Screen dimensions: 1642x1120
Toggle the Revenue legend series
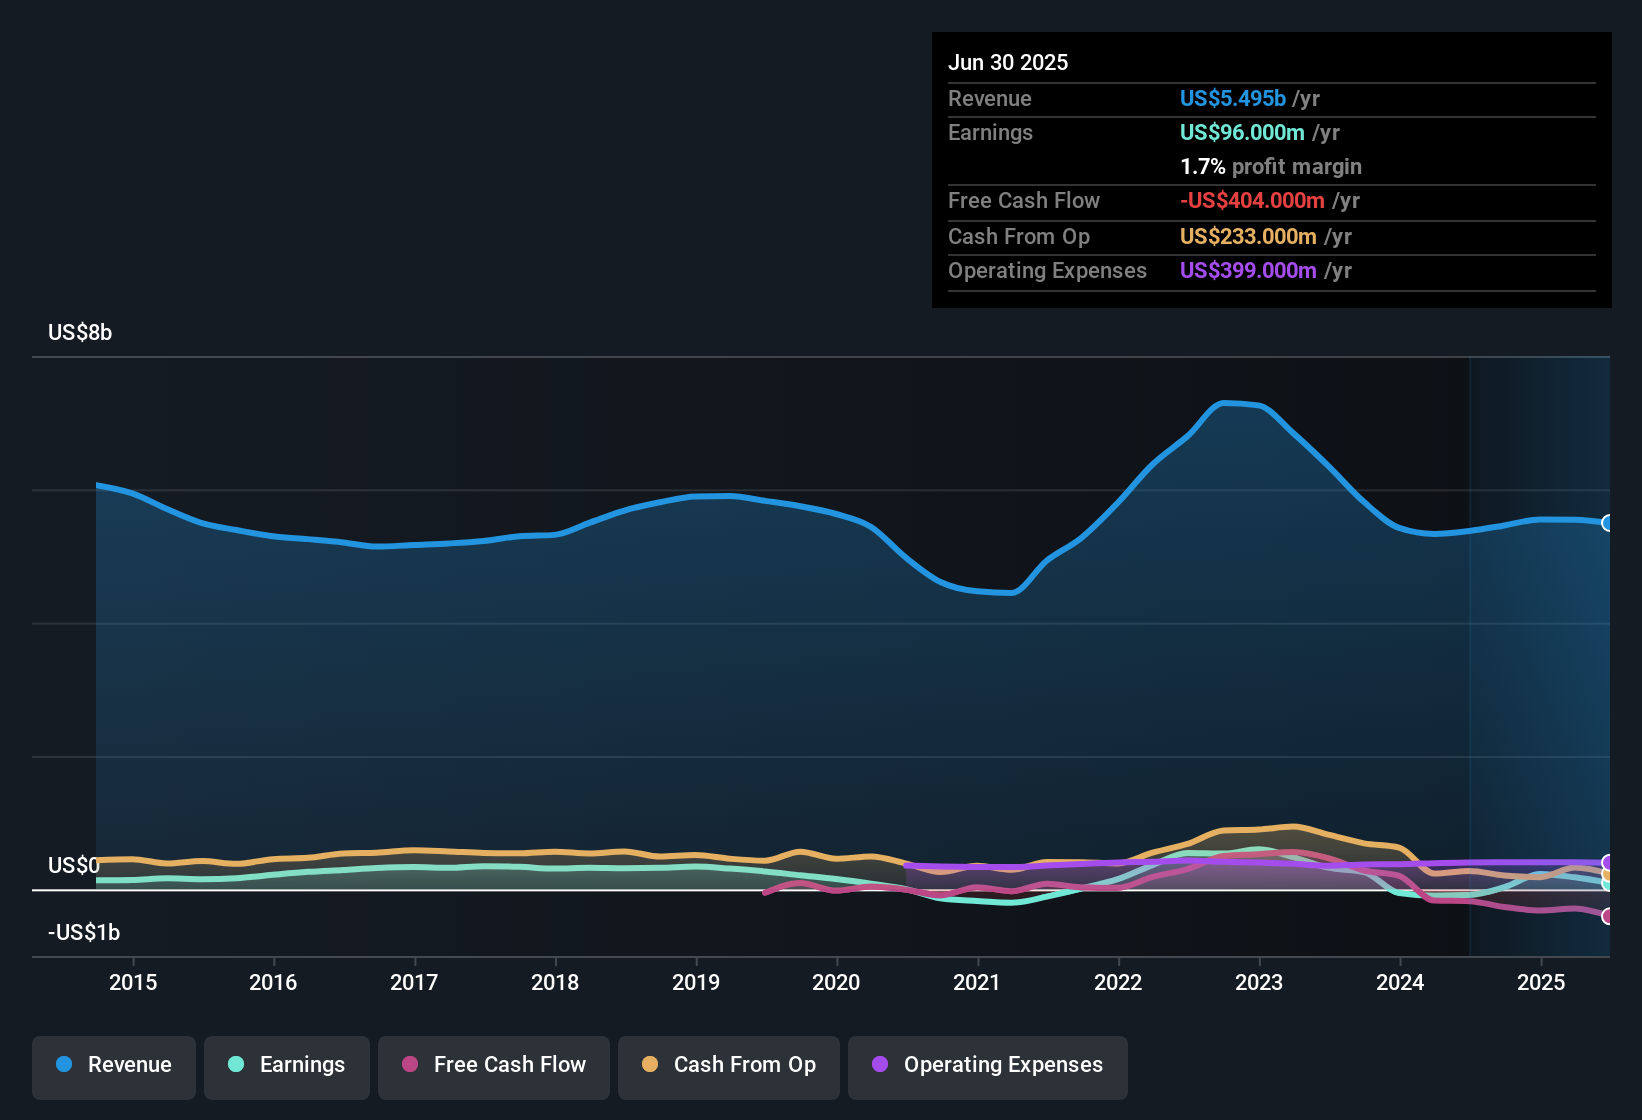click(114, 1065)
